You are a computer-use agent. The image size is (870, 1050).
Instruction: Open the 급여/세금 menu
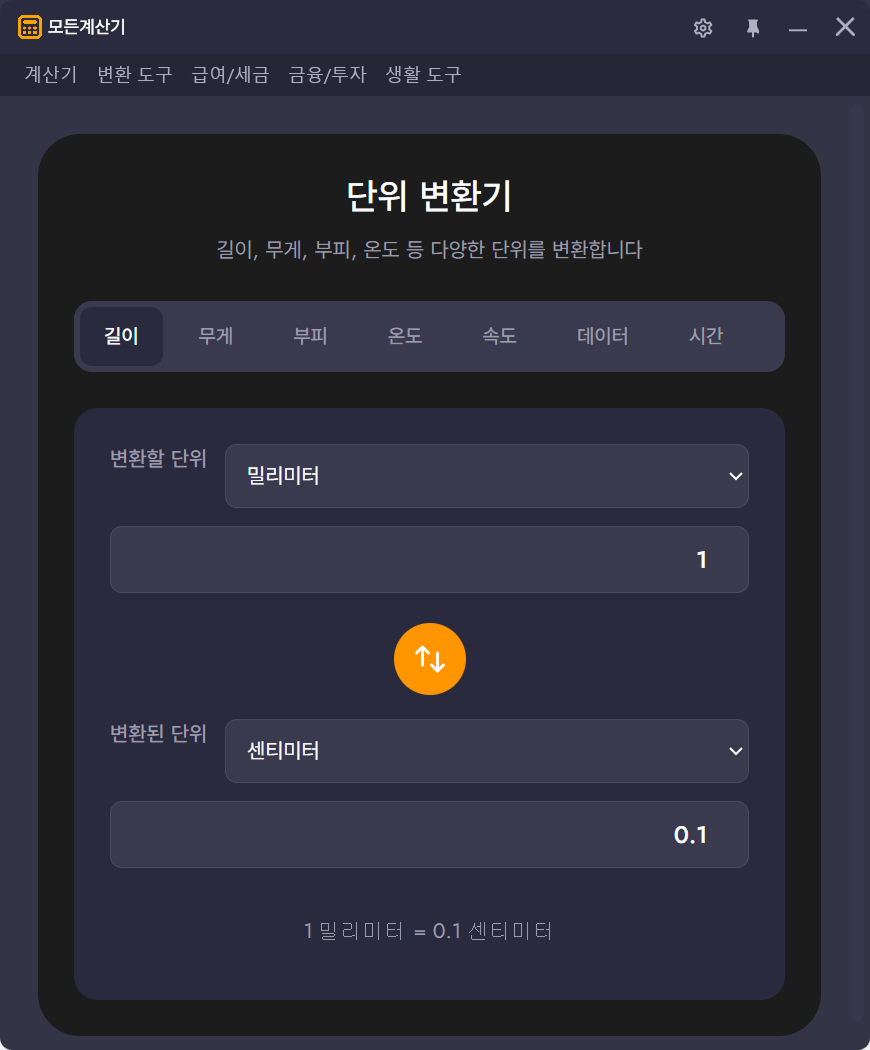coord(230,75)
